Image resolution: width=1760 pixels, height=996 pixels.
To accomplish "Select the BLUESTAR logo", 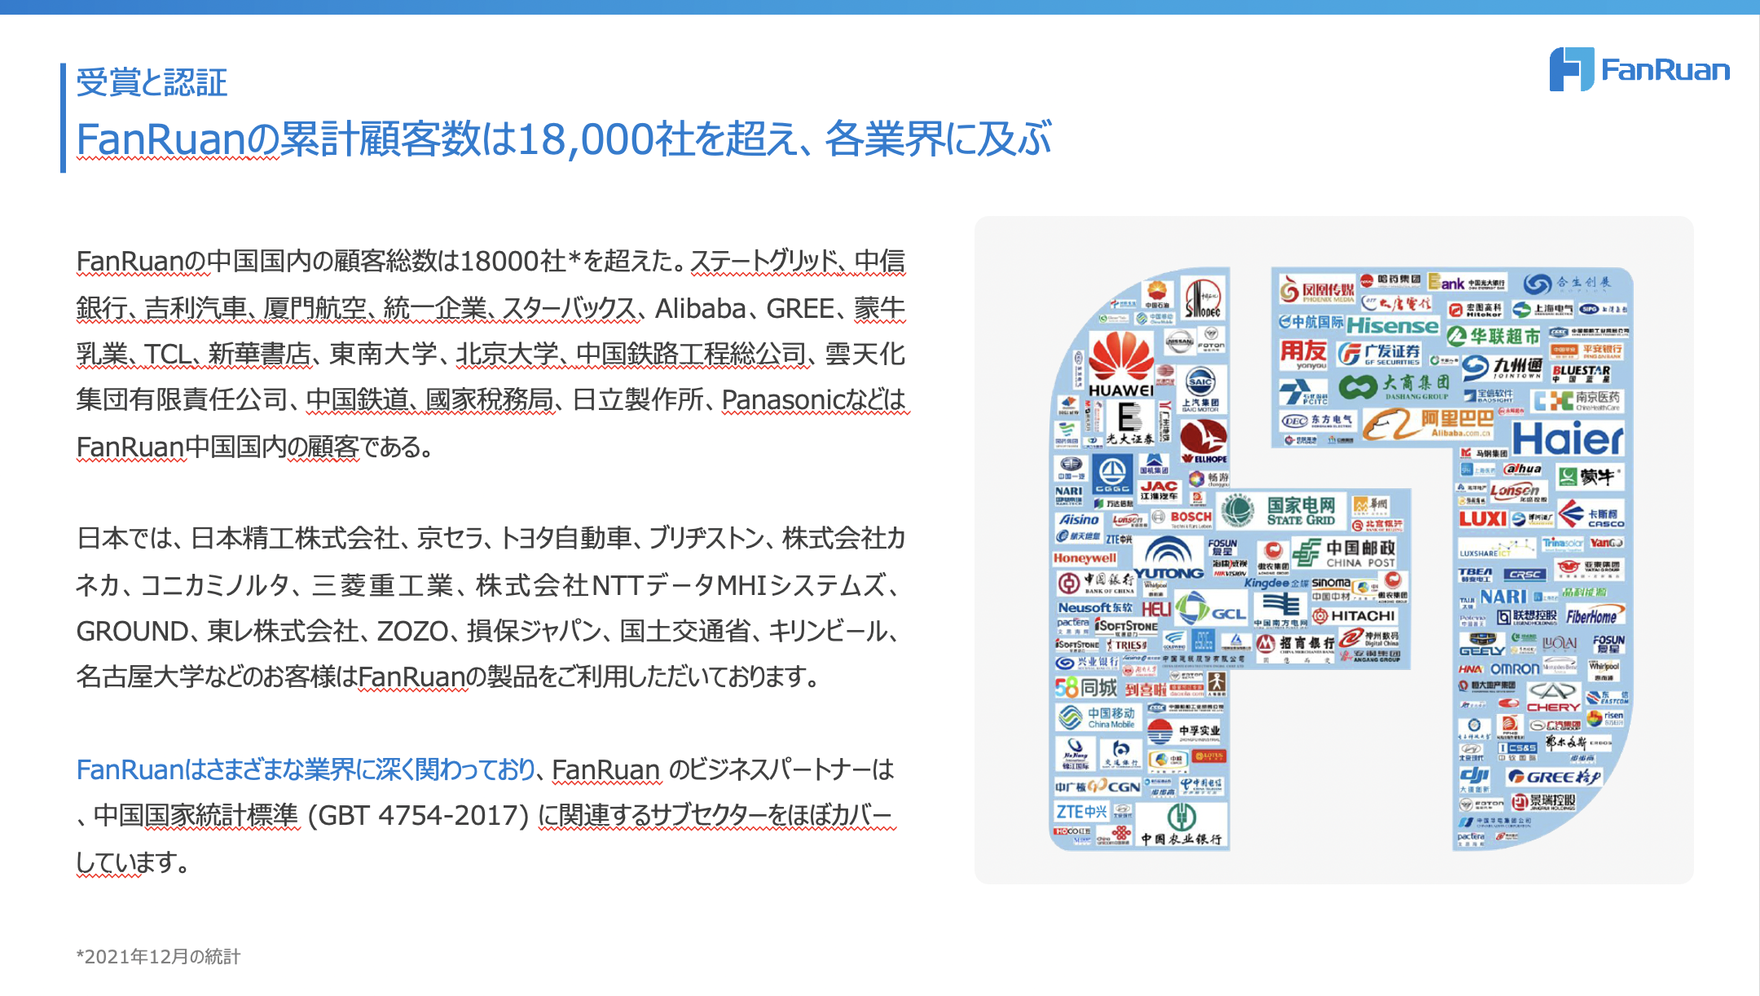I will point(1580,373).
